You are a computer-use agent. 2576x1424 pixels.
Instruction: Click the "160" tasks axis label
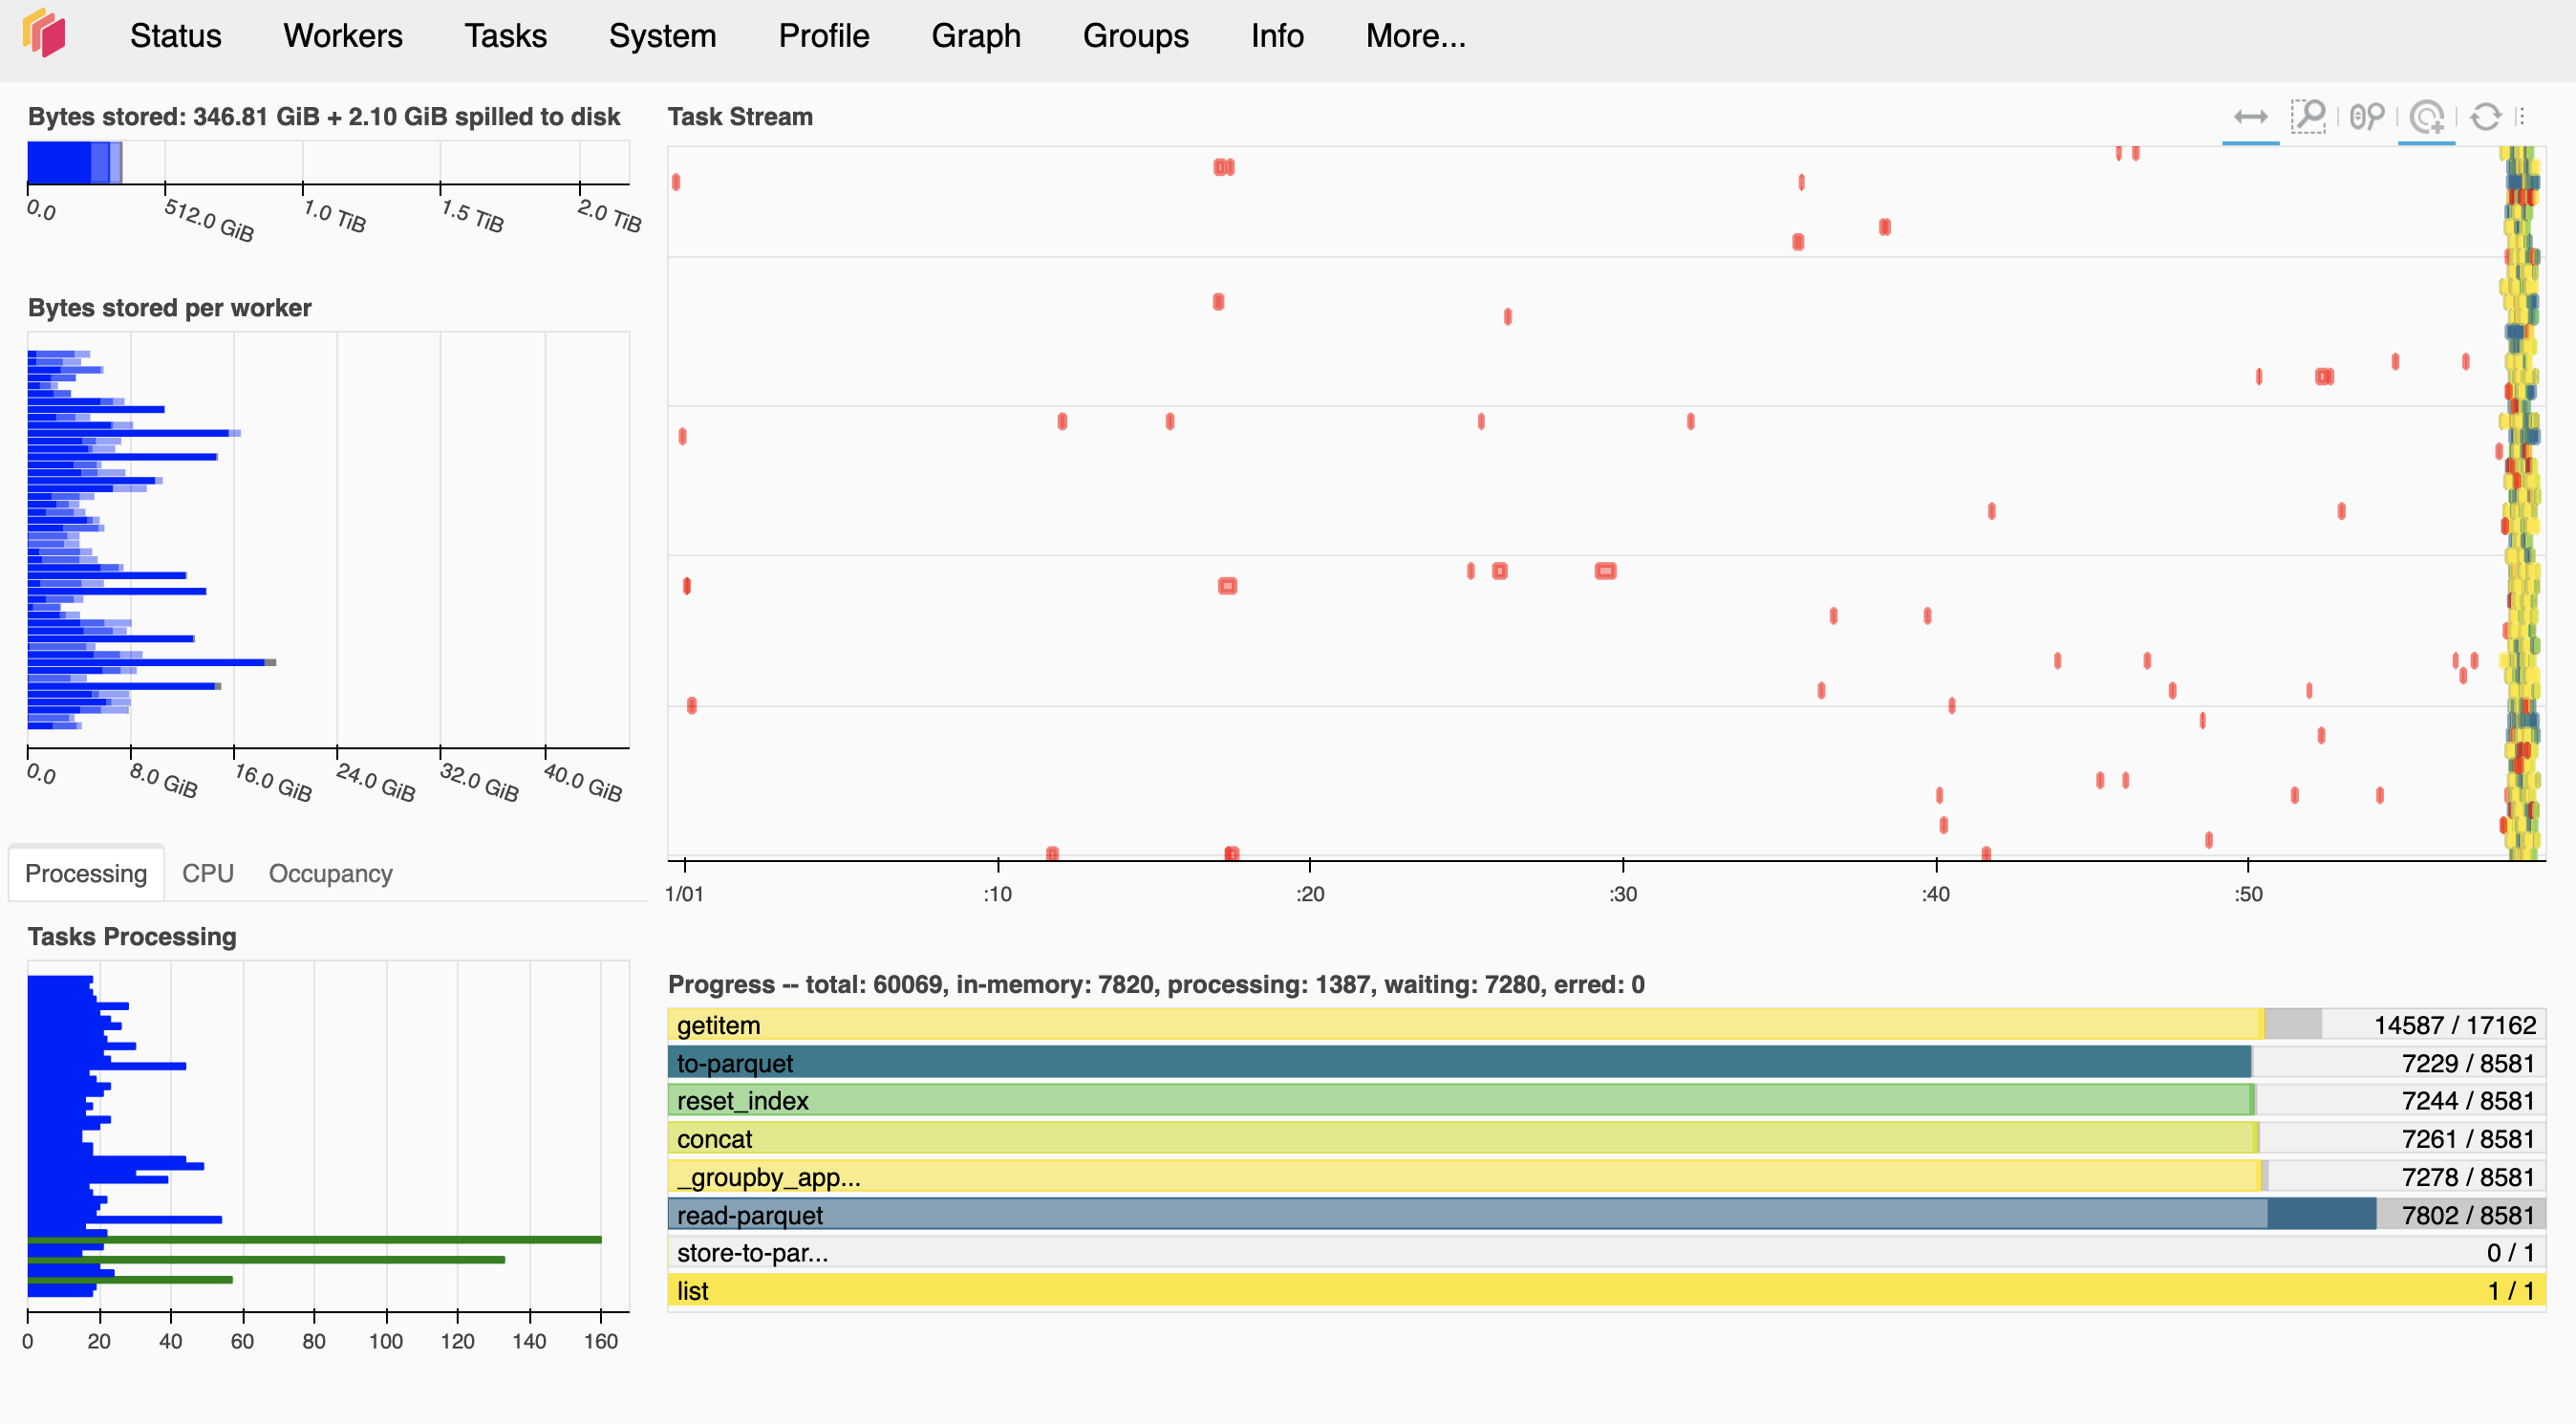click(601, 1342)
